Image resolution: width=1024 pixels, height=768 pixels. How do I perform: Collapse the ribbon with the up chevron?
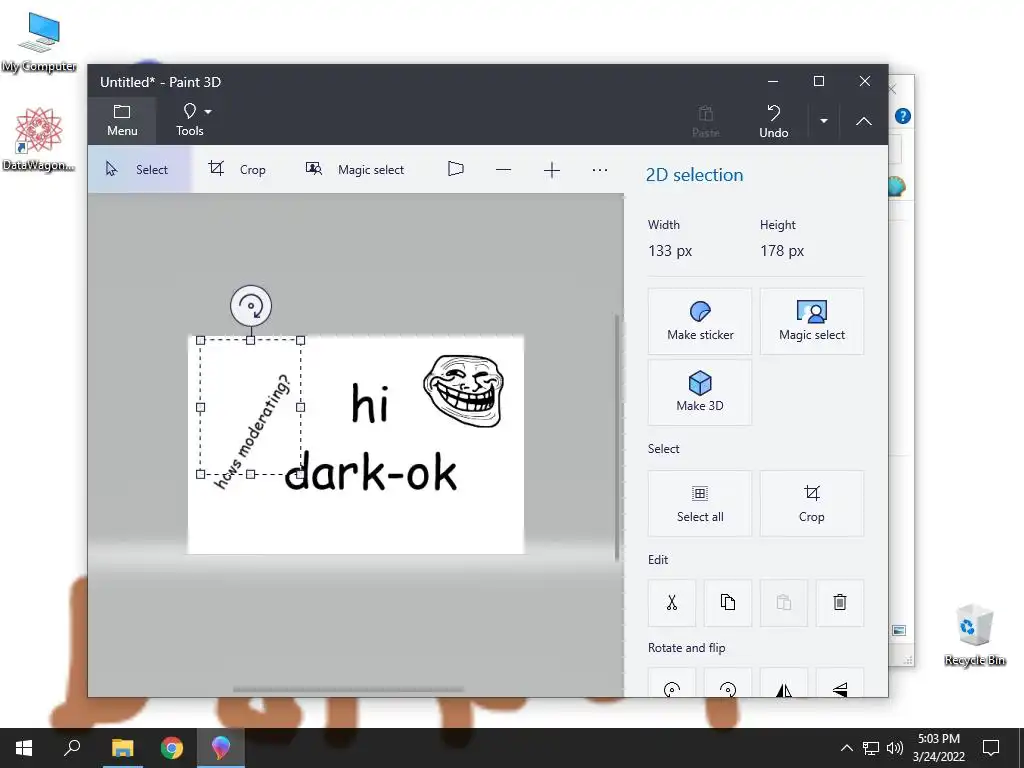pos(863,121)
